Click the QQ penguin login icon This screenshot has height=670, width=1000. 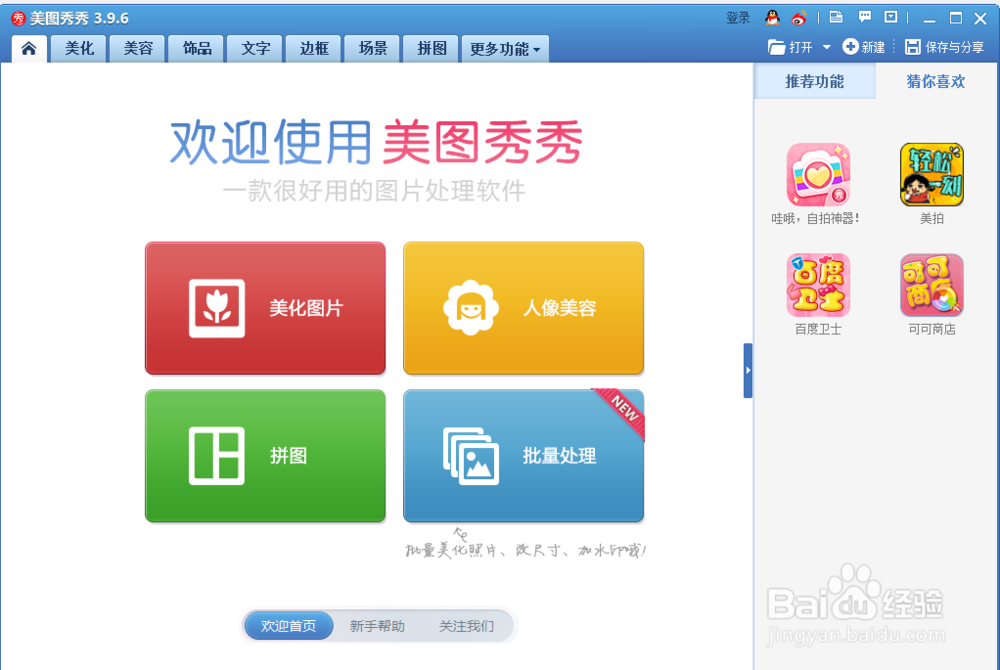point(772,18)
